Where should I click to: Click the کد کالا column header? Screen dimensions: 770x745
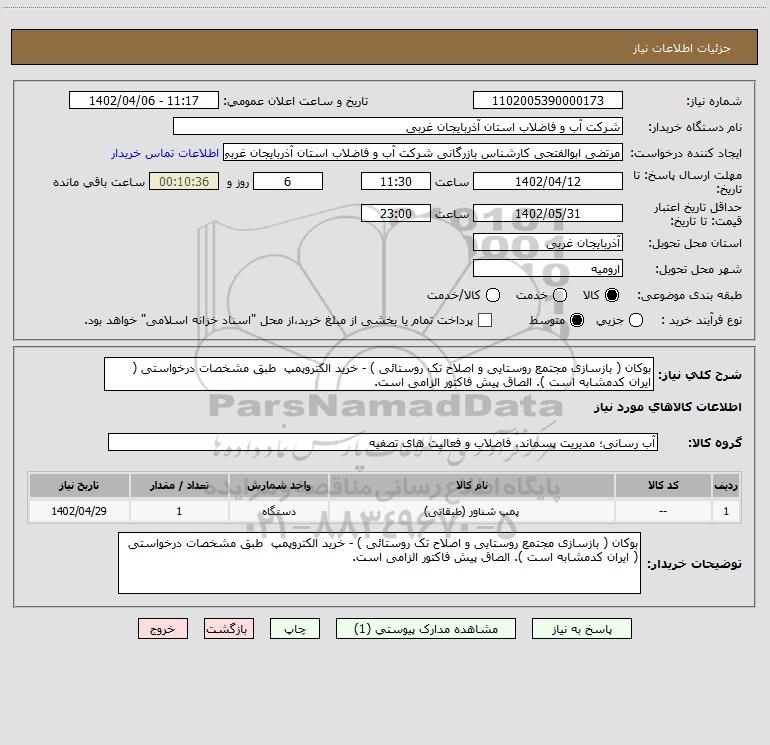pos(663,485)
